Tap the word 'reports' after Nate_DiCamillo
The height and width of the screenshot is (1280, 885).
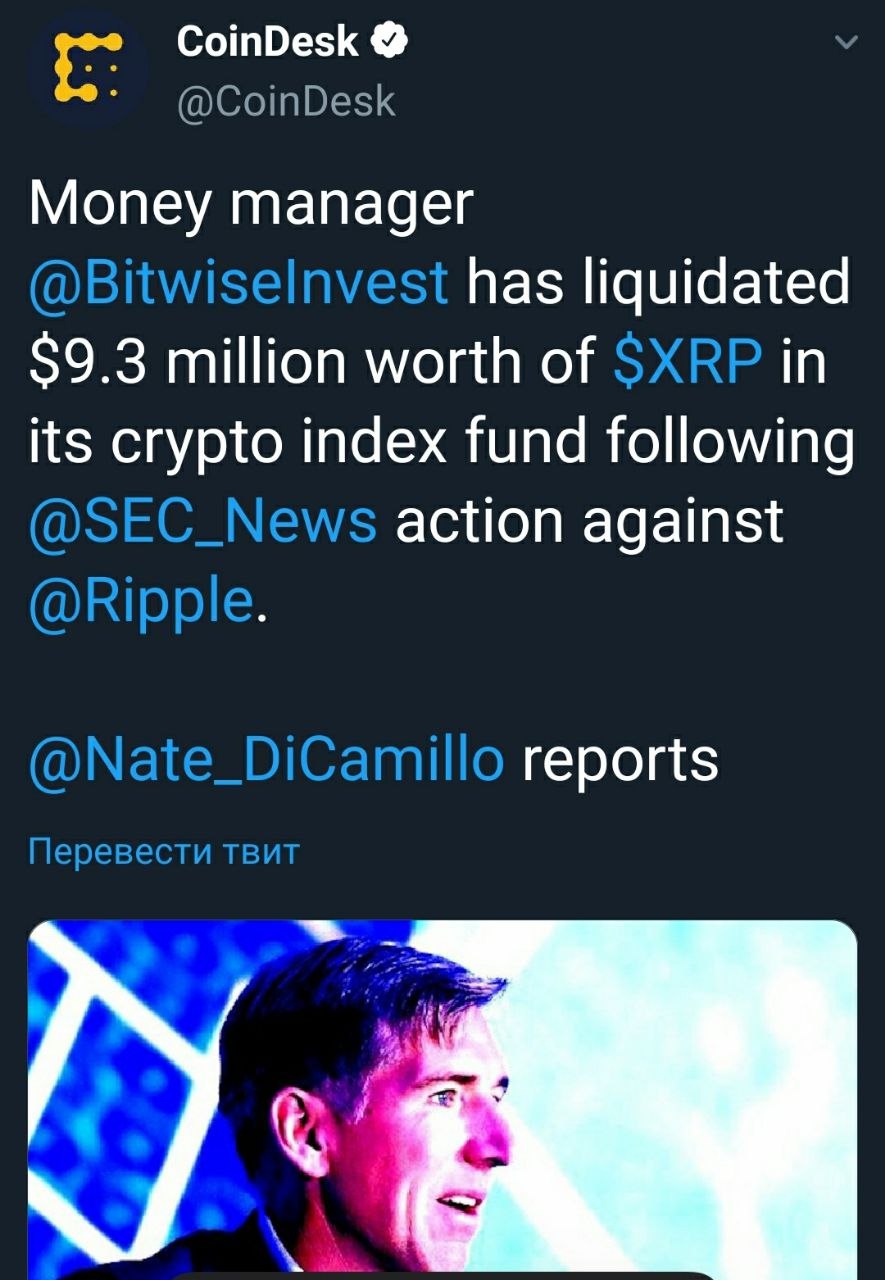pyautogui.click(x=620, y=762)
